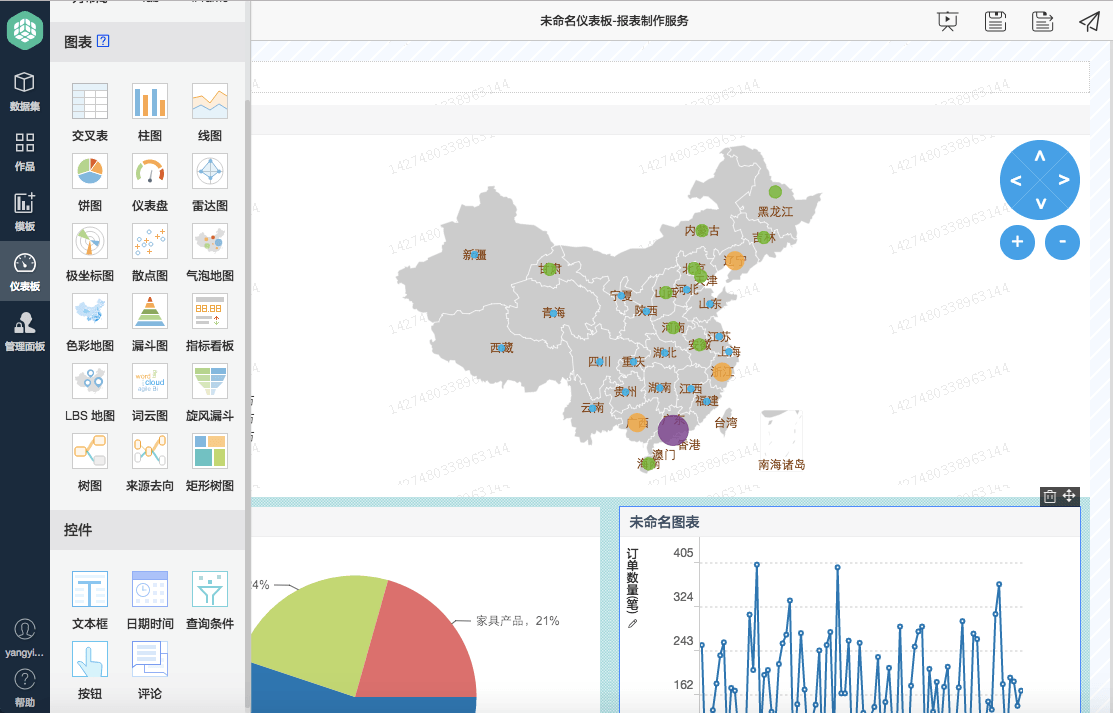Publish dashboard with paper plane icon
The width and height of the screenshot is (1113, 713).
click(1090, 21)
